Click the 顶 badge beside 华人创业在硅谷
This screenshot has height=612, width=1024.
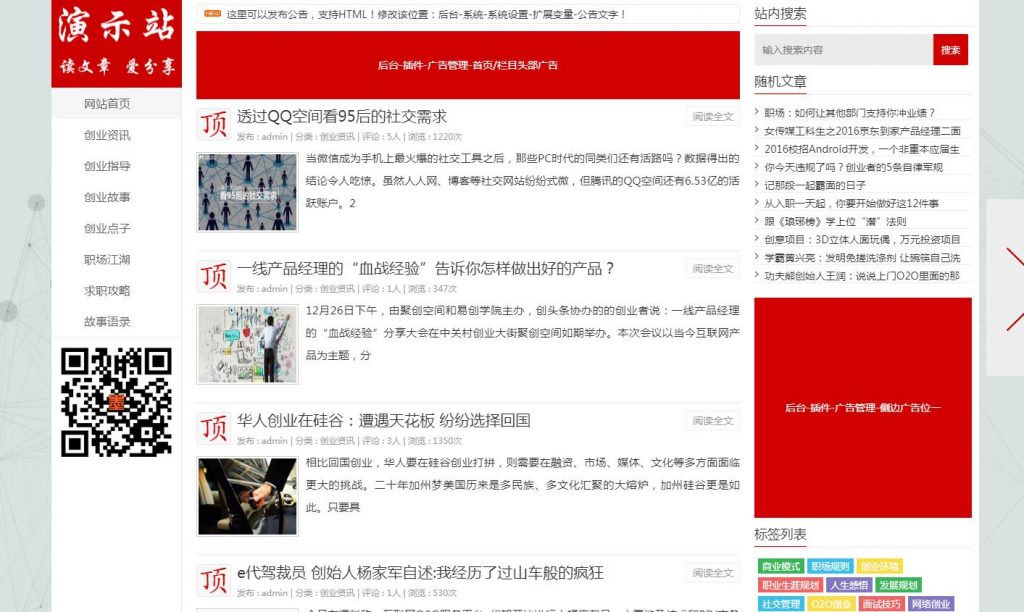pos(214,428)
